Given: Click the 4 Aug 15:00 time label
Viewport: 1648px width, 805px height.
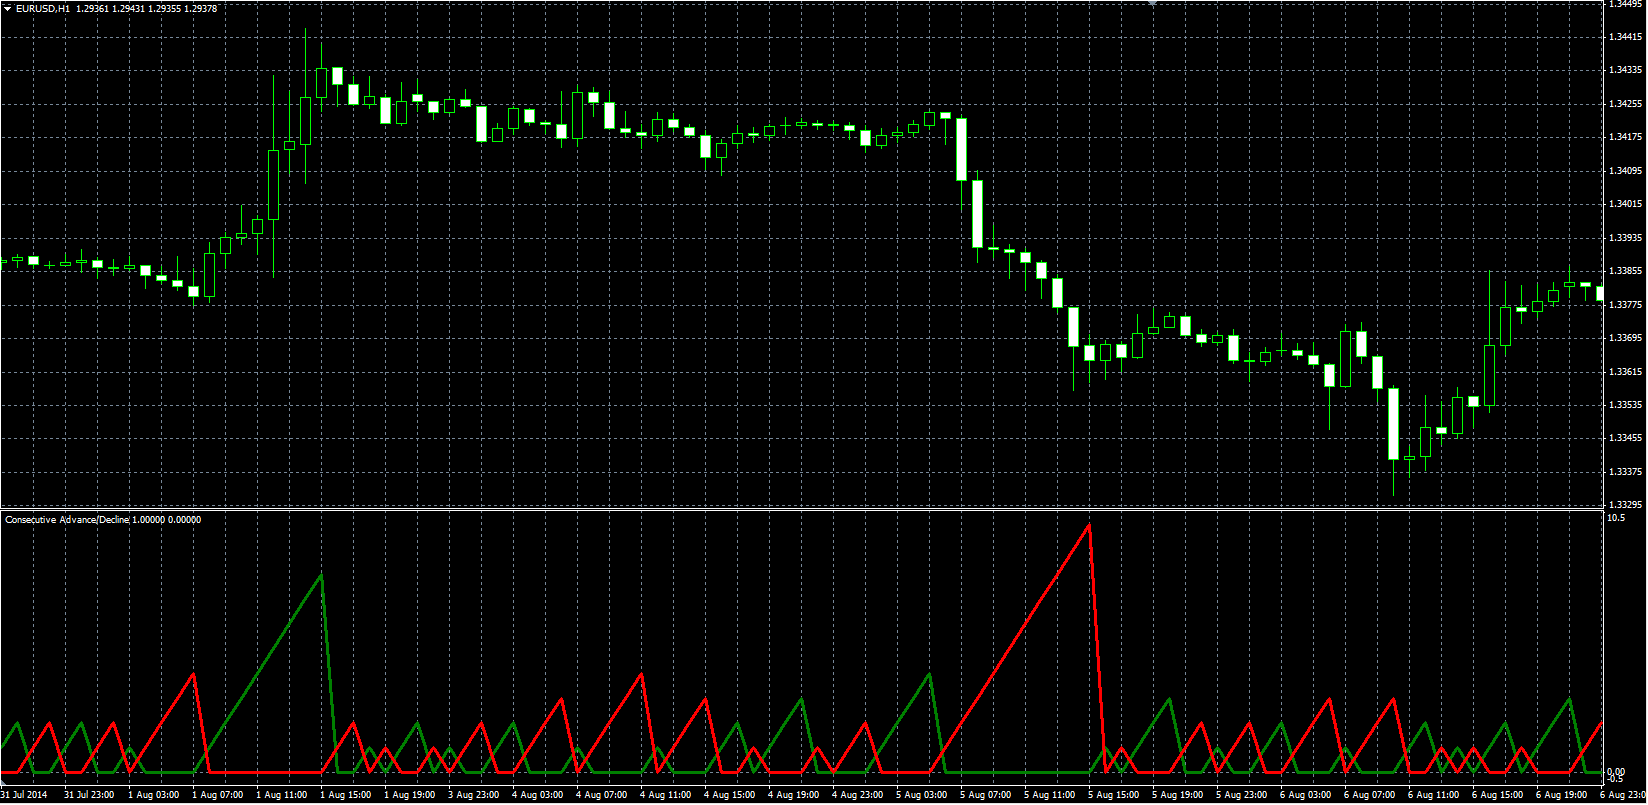Looking at the screenshot, I should click(730, 795).
